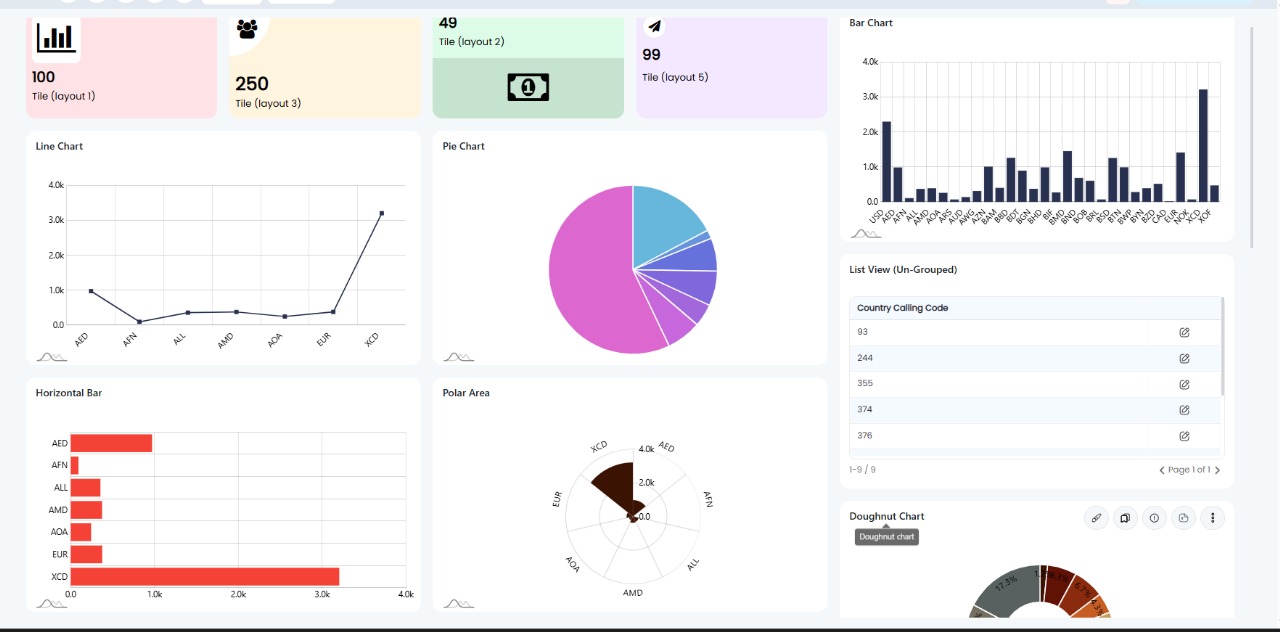
Task: Click the copy icon on the Doughnut Chart toolbar
Action: coord(1125,518)
